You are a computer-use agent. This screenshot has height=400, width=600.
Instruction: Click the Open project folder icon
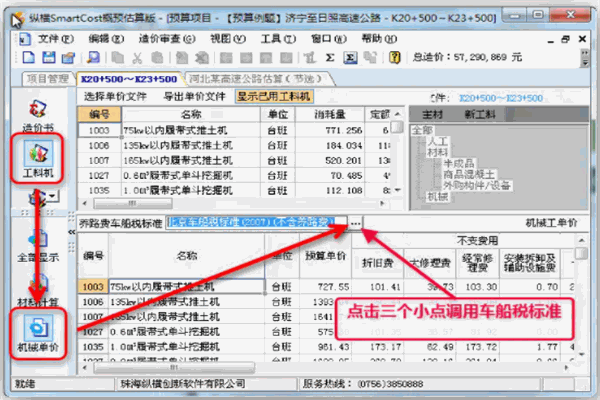(x=68, y=57)
